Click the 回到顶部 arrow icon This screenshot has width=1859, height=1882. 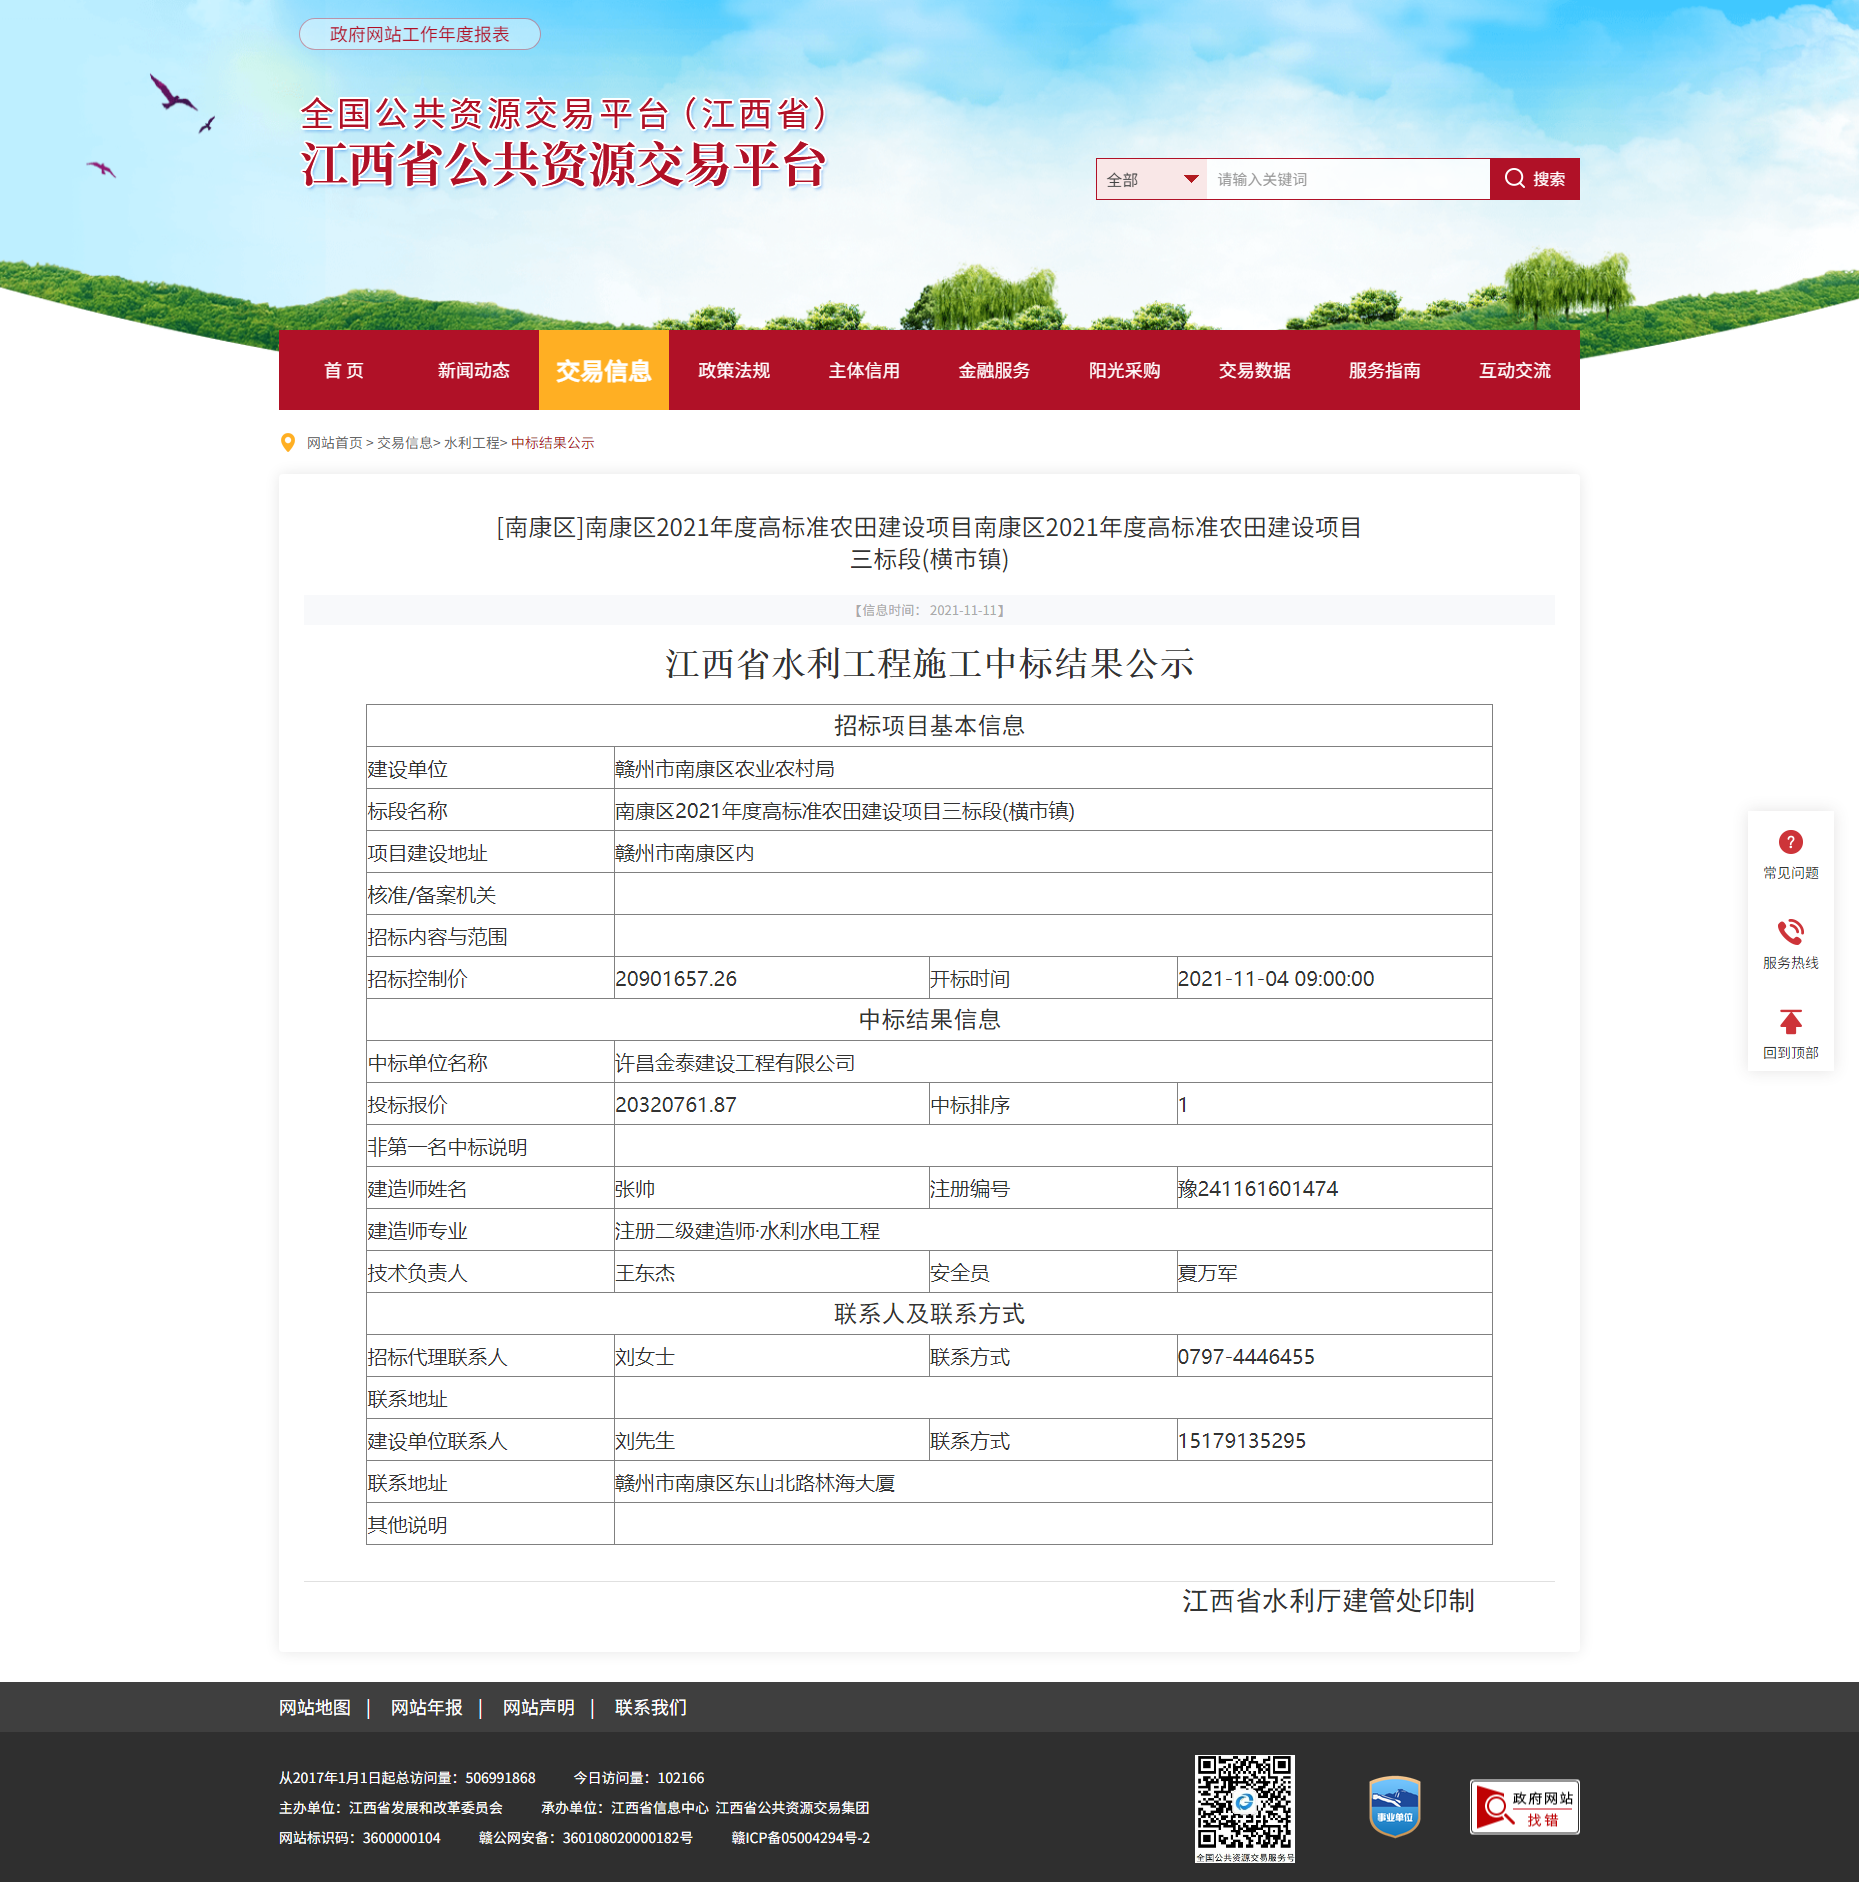coord(1790,1022)
